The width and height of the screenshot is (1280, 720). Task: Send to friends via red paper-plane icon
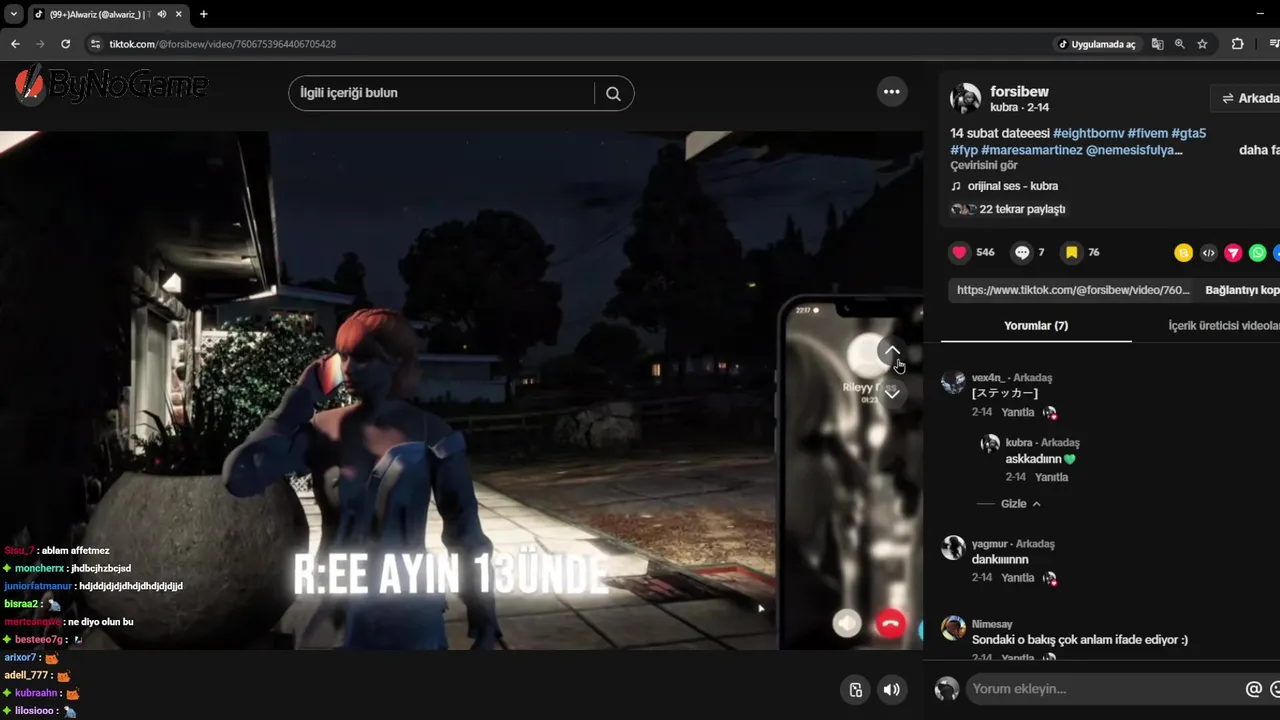[1233, 253]
